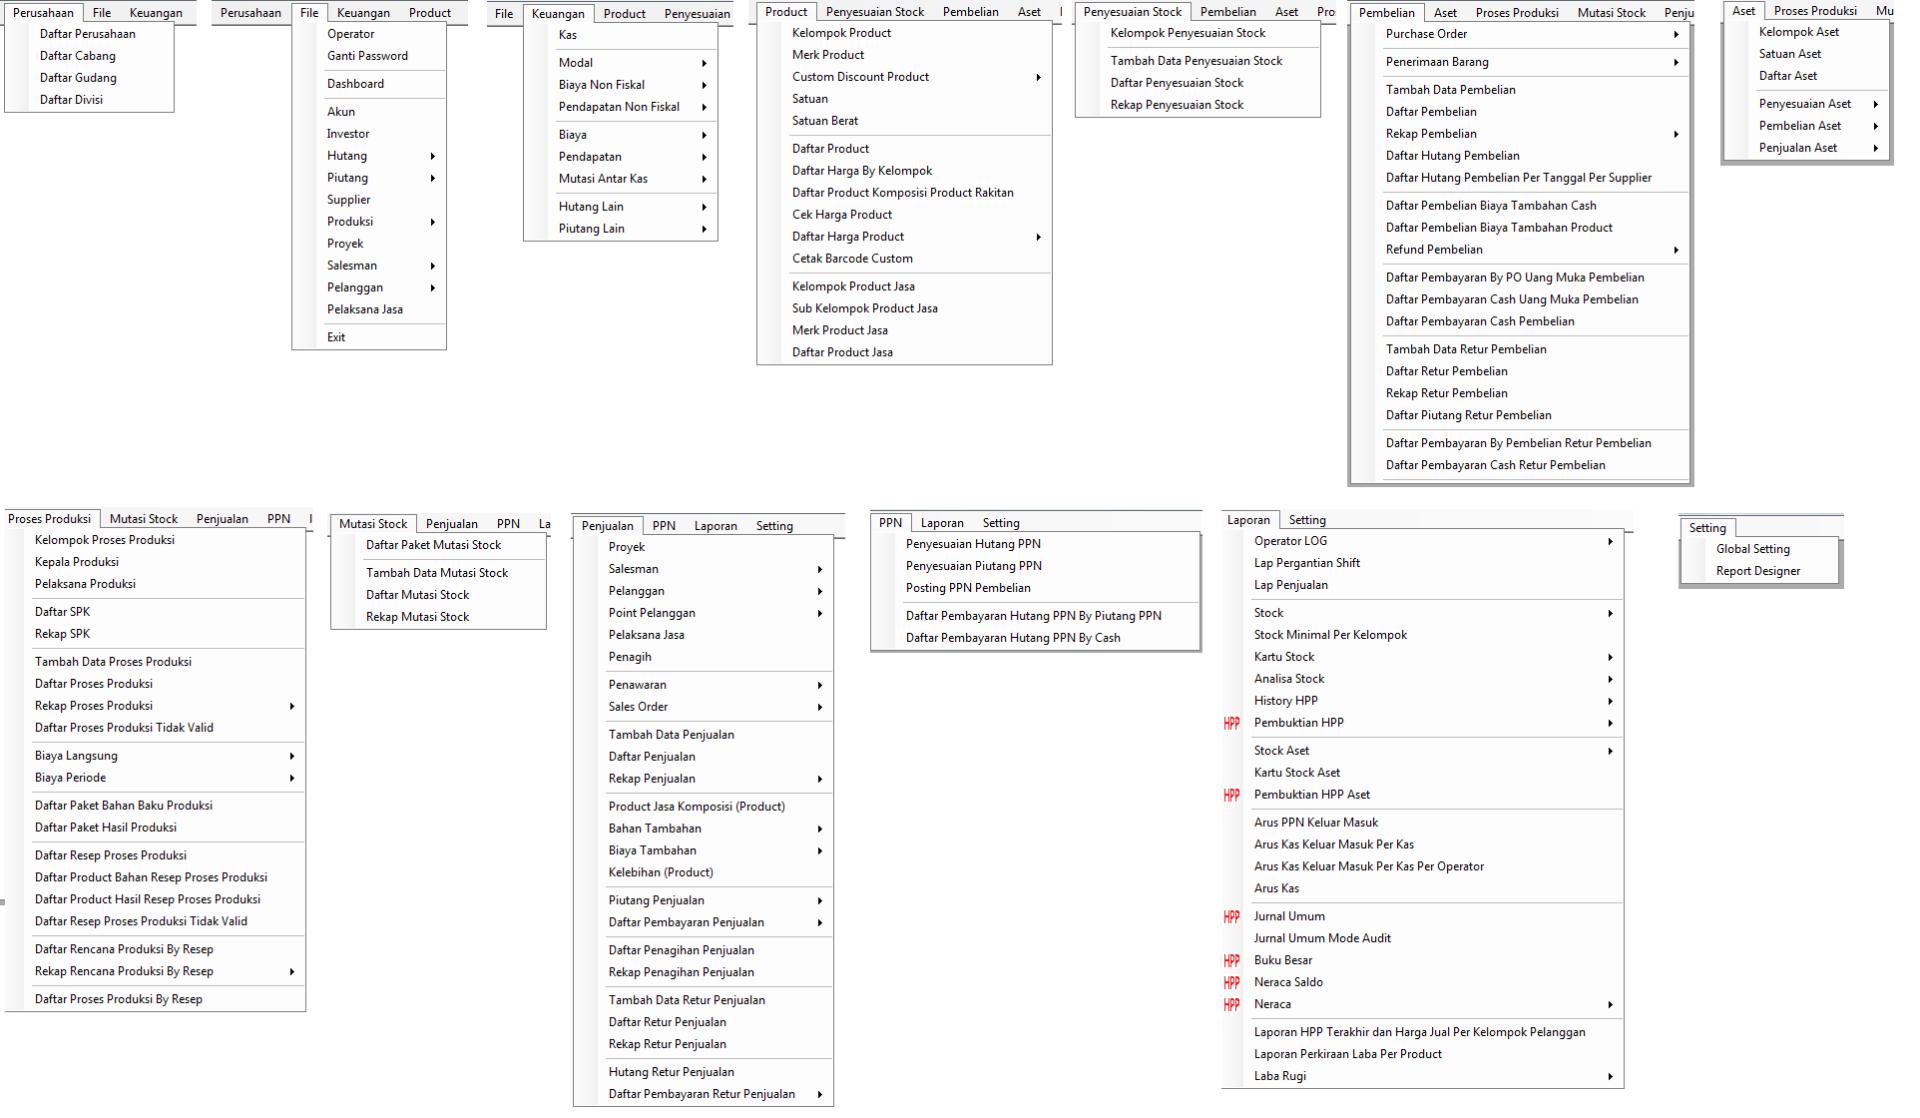Open Posting PPN Pembelian entry
Screen dimensions: 1920x1118
[x=967, y=588]
